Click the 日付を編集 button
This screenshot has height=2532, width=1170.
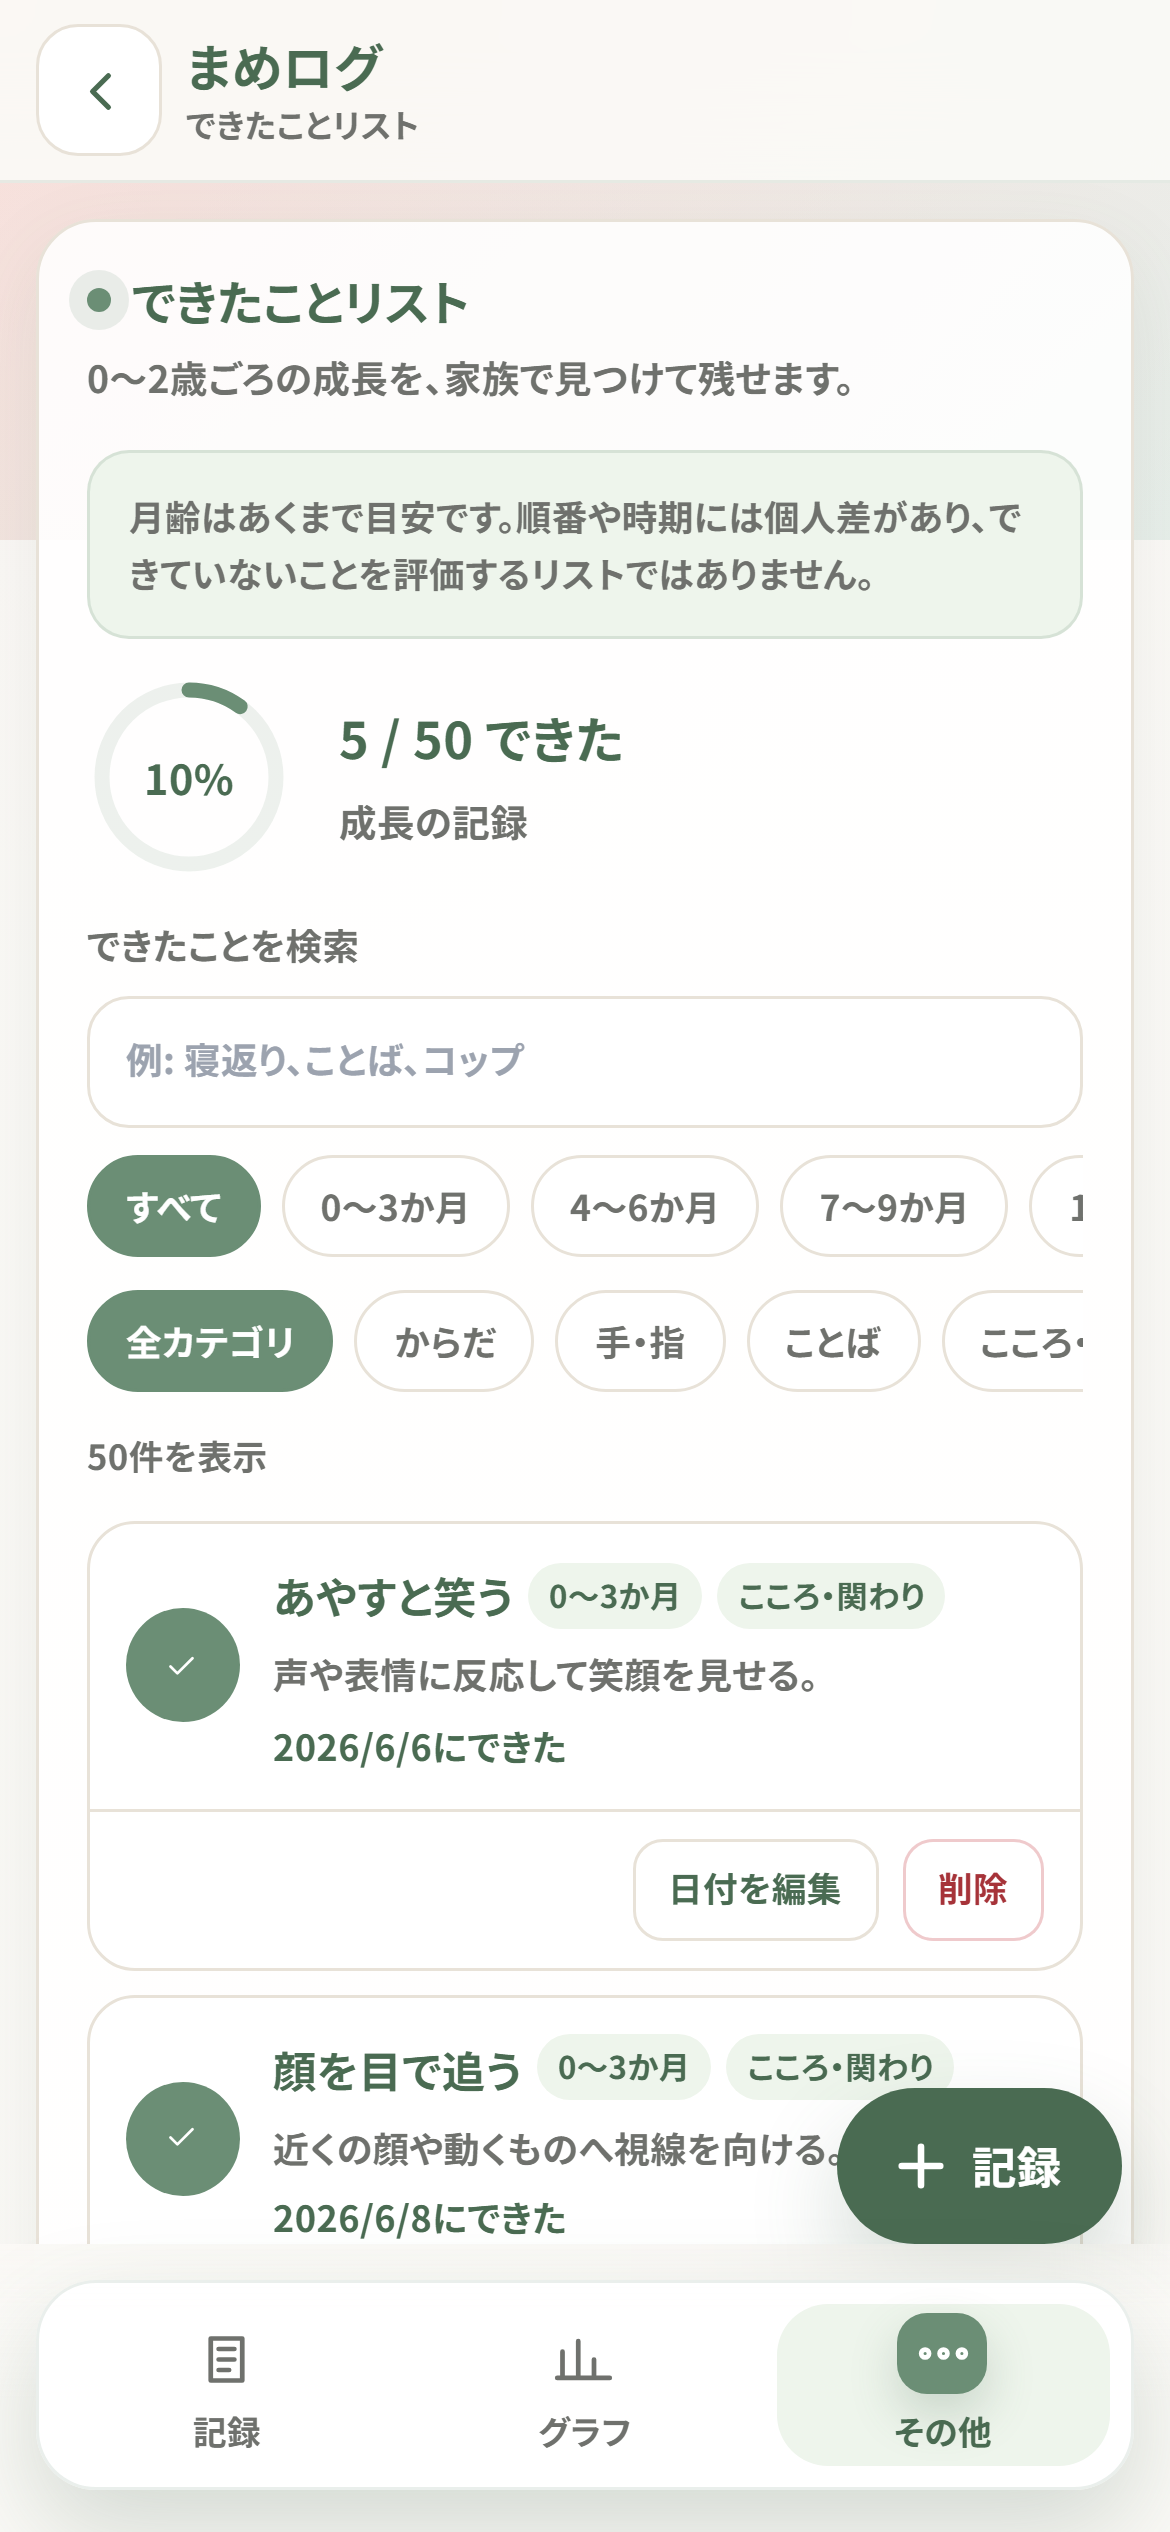pyautogui.click(x=756, y=1890)
